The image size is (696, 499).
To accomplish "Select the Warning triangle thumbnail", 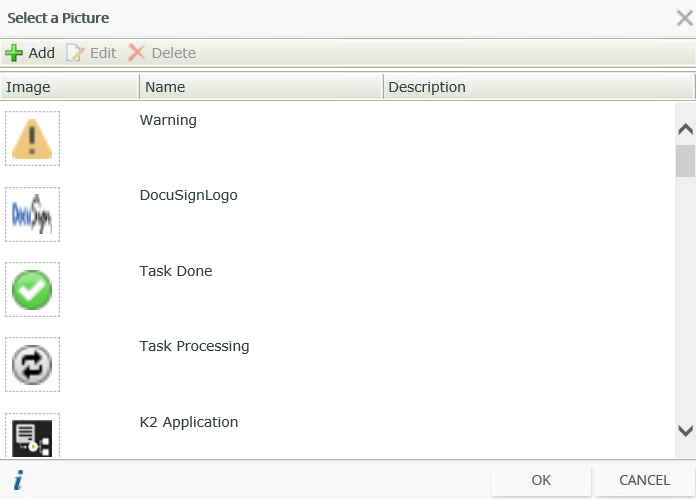I will 32,139.
